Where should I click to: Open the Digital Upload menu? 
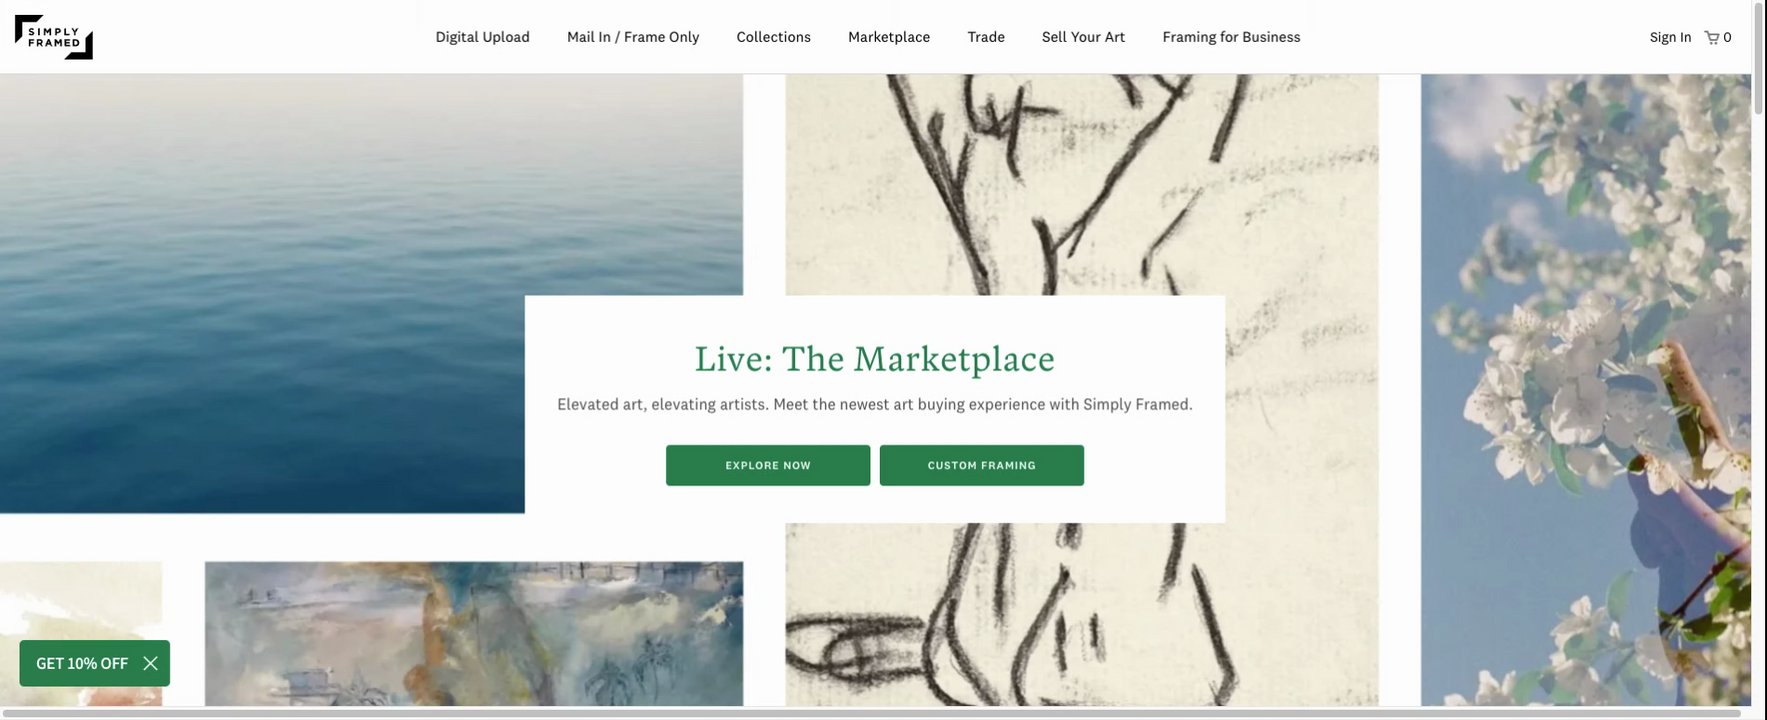[x=483, y=37]
